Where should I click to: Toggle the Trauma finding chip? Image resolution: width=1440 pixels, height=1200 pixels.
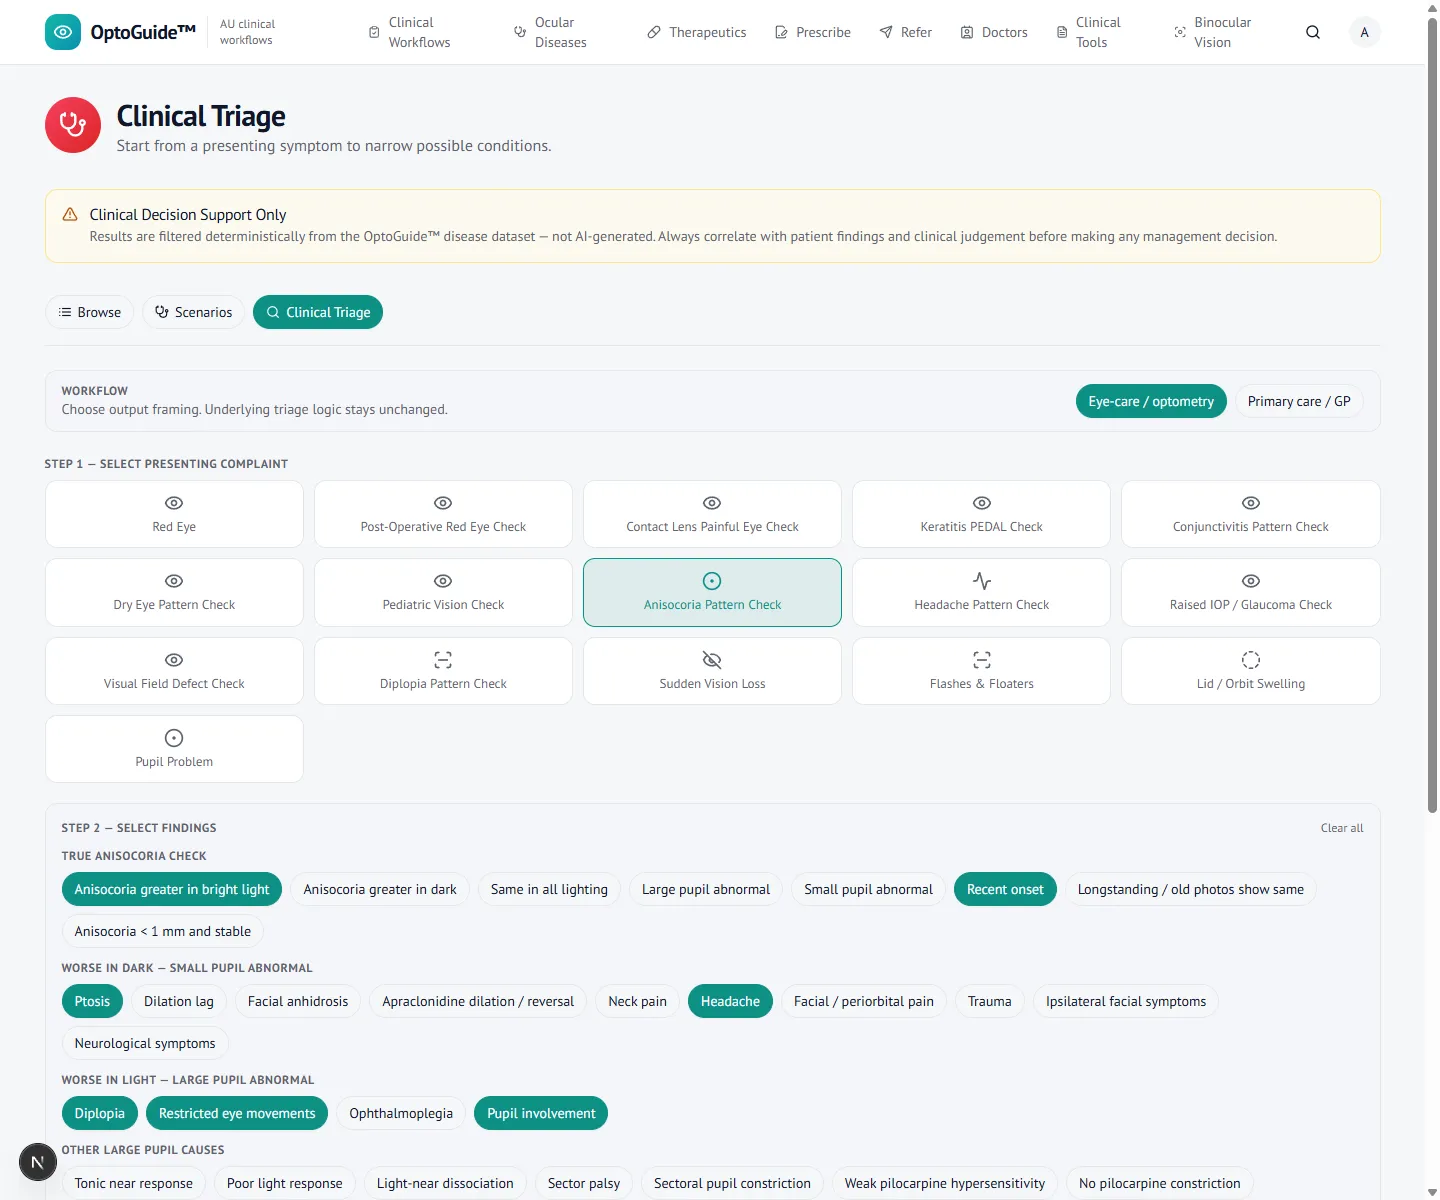click(x=989, y=1001)
